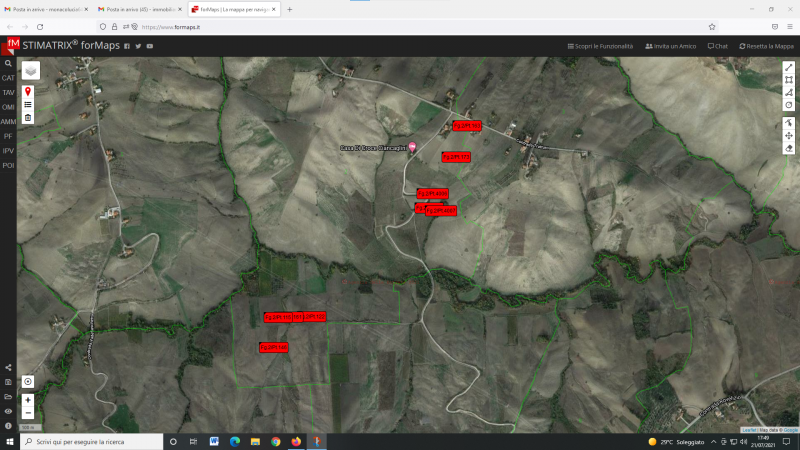Select the line measurement tool
Image resolution: width=800 pixels, height=450 pixels.
(789, 67)
